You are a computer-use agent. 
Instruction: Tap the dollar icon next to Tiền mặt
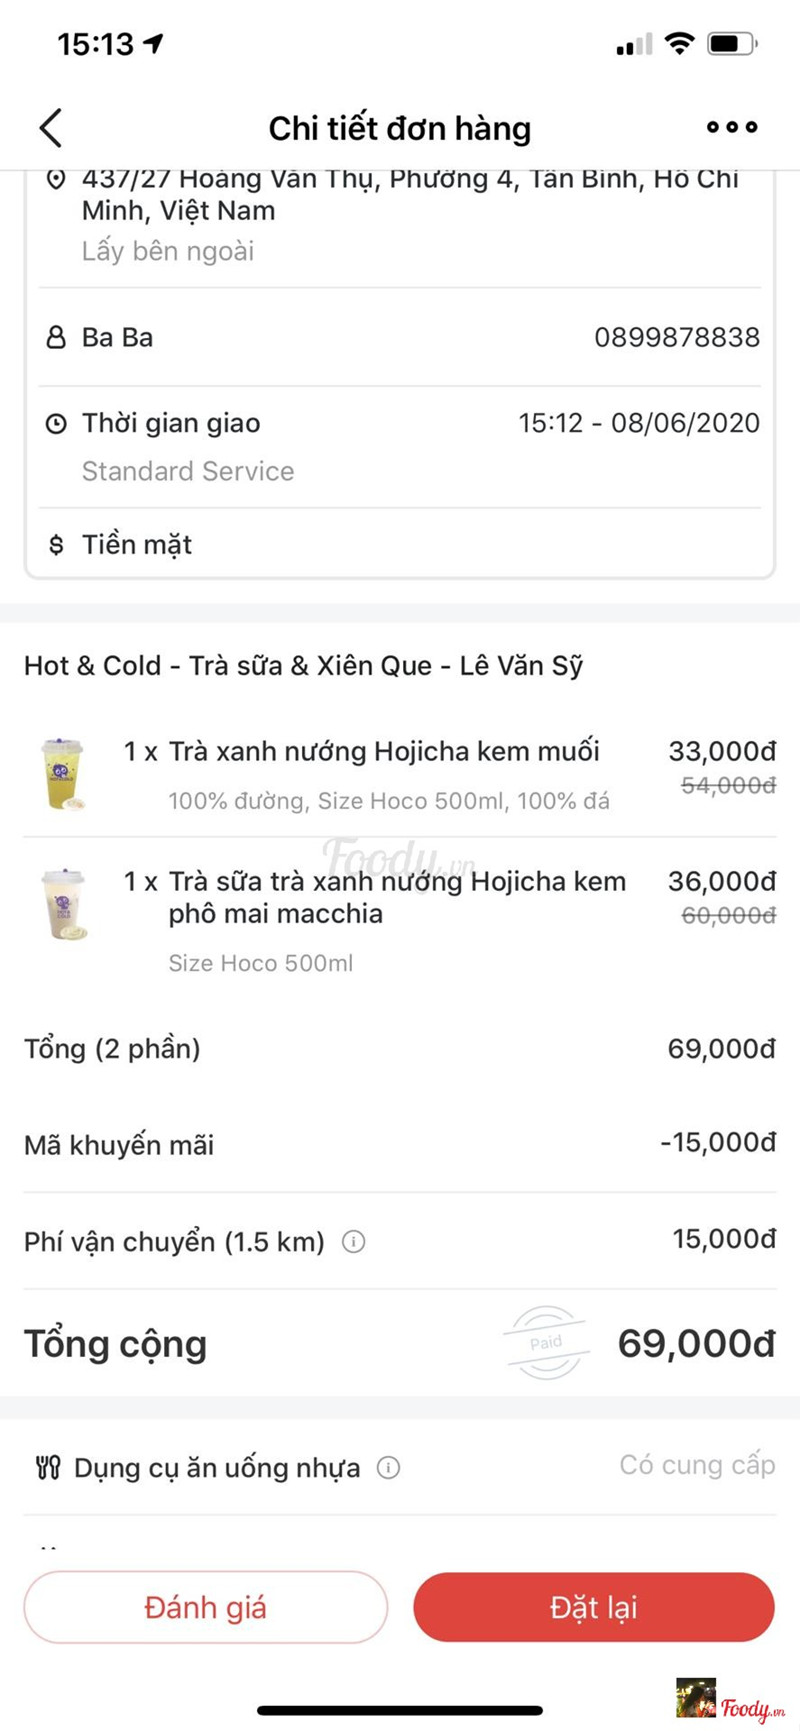(x=56, y=545)
